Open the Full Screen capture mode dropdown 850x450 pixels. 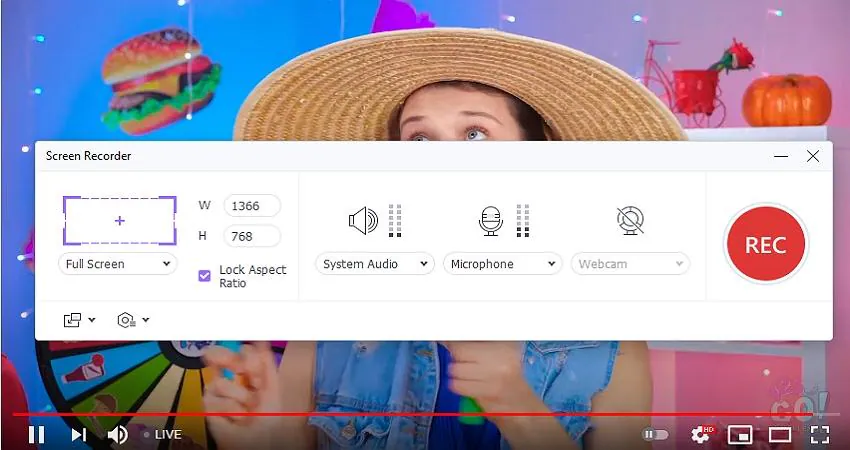point(118,264)
